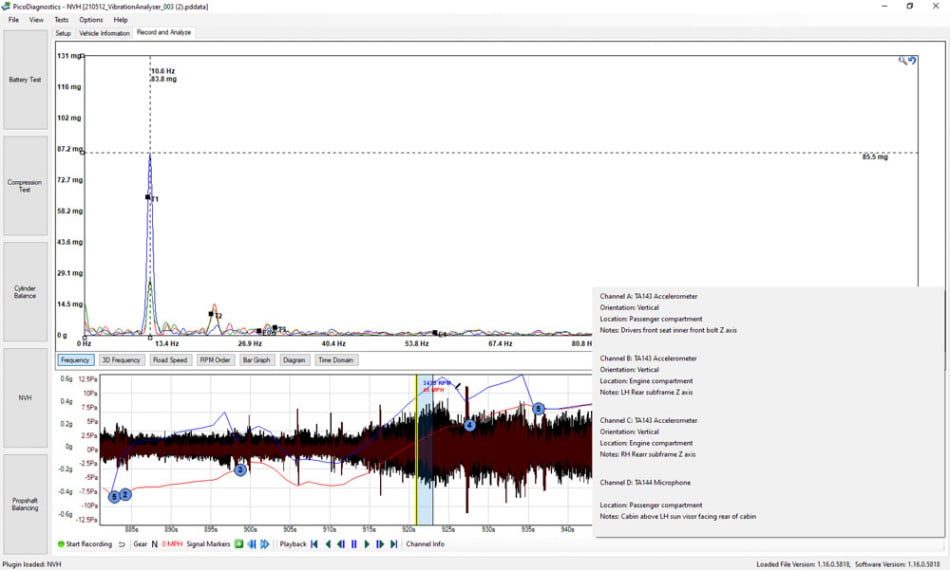Click the Channel Info button
Image resolution: width=950 pixels, height=570 pixels.
[x=425, y=544]
